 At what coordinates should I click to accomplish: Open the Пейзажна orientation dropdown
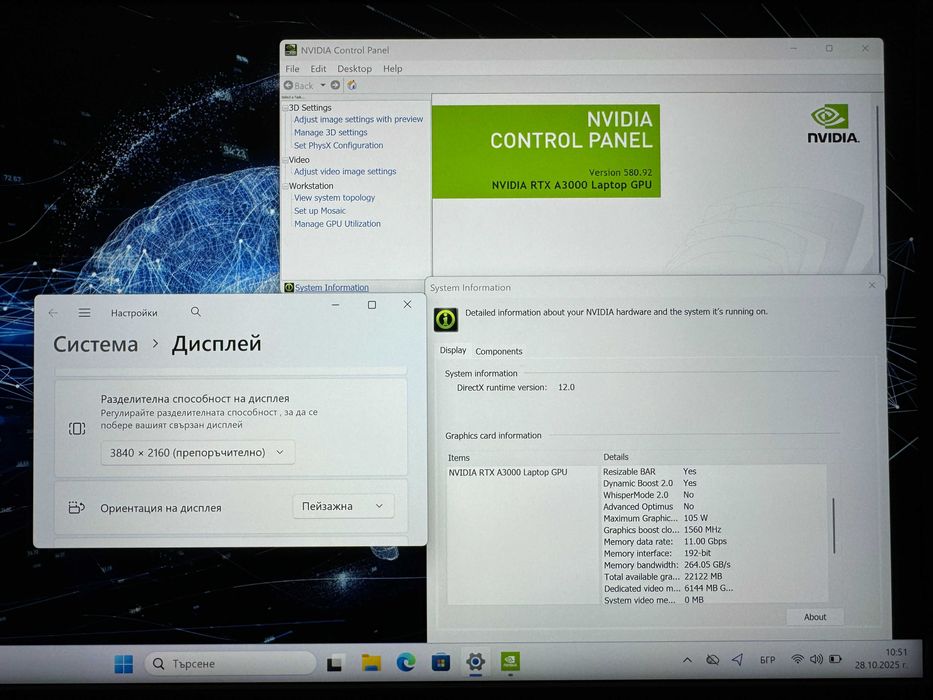[343, 507]
